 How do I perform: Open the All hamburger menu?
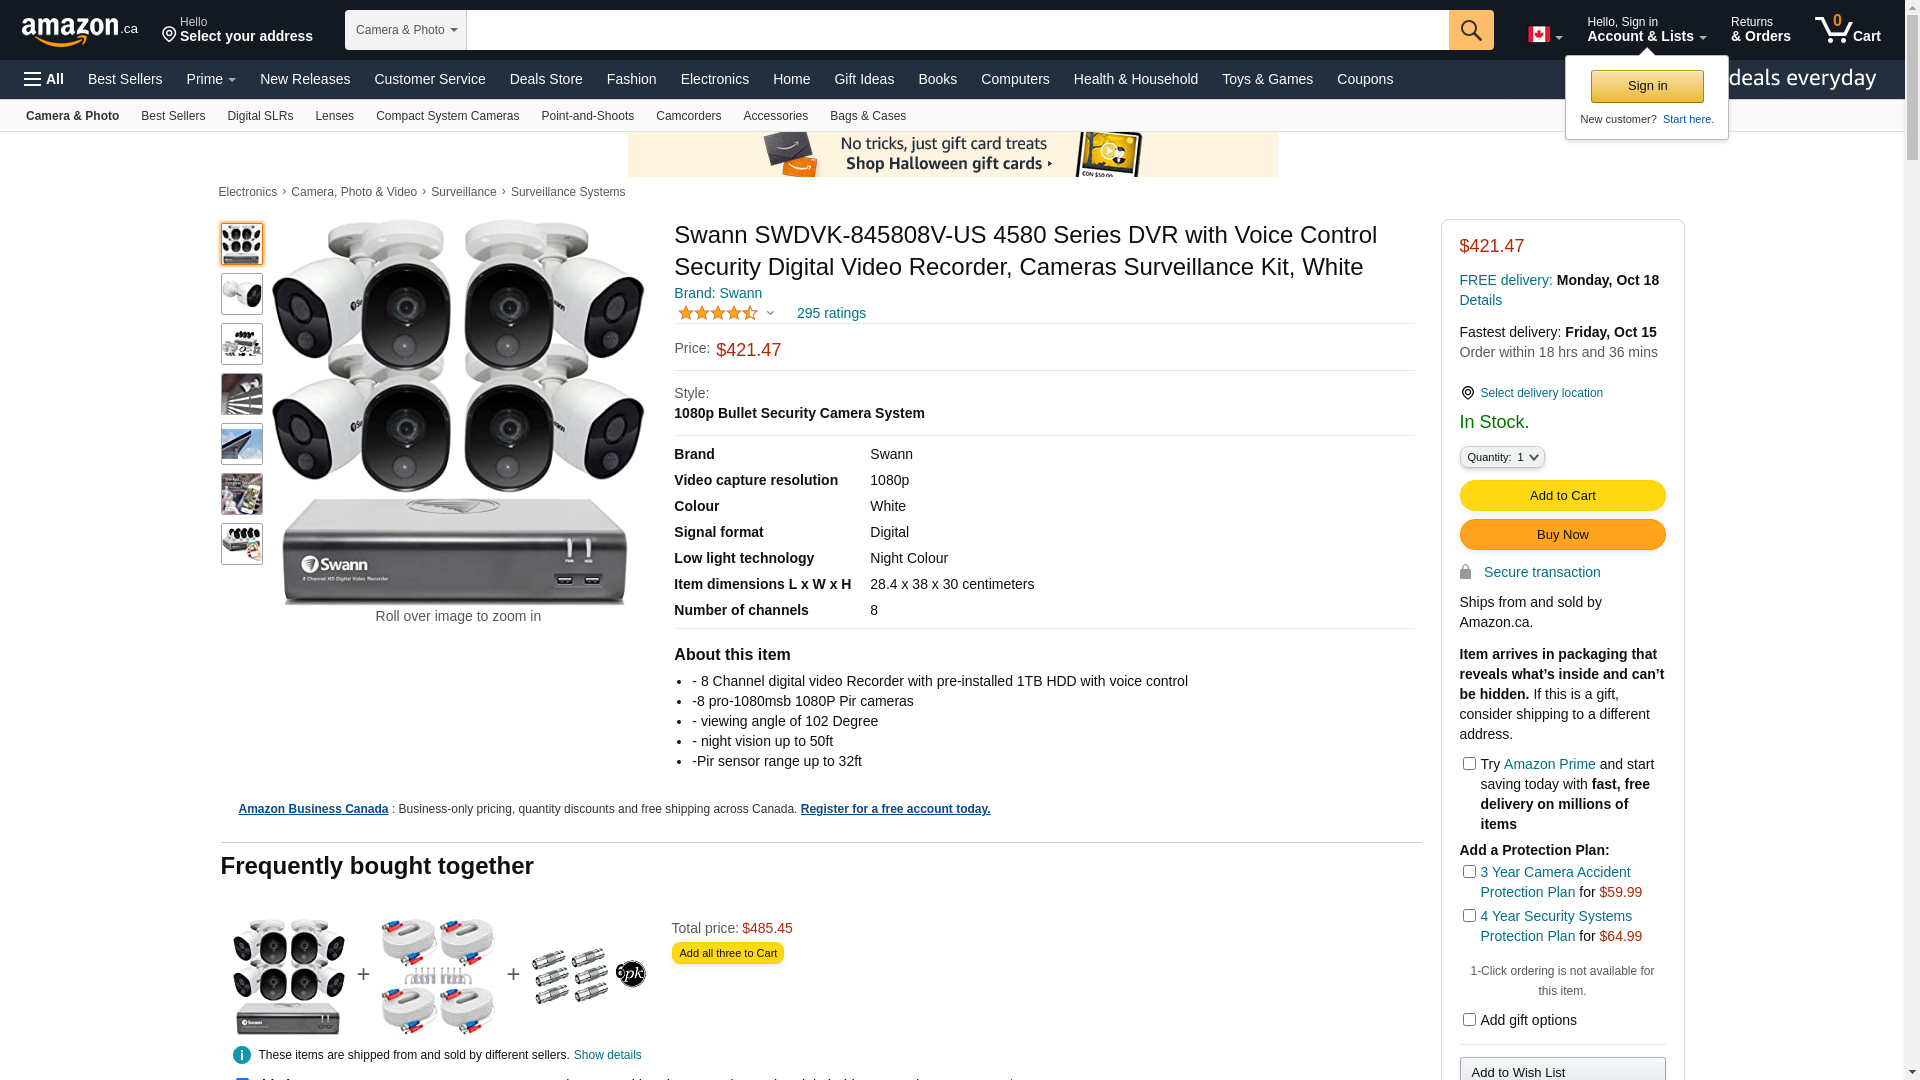44,79
